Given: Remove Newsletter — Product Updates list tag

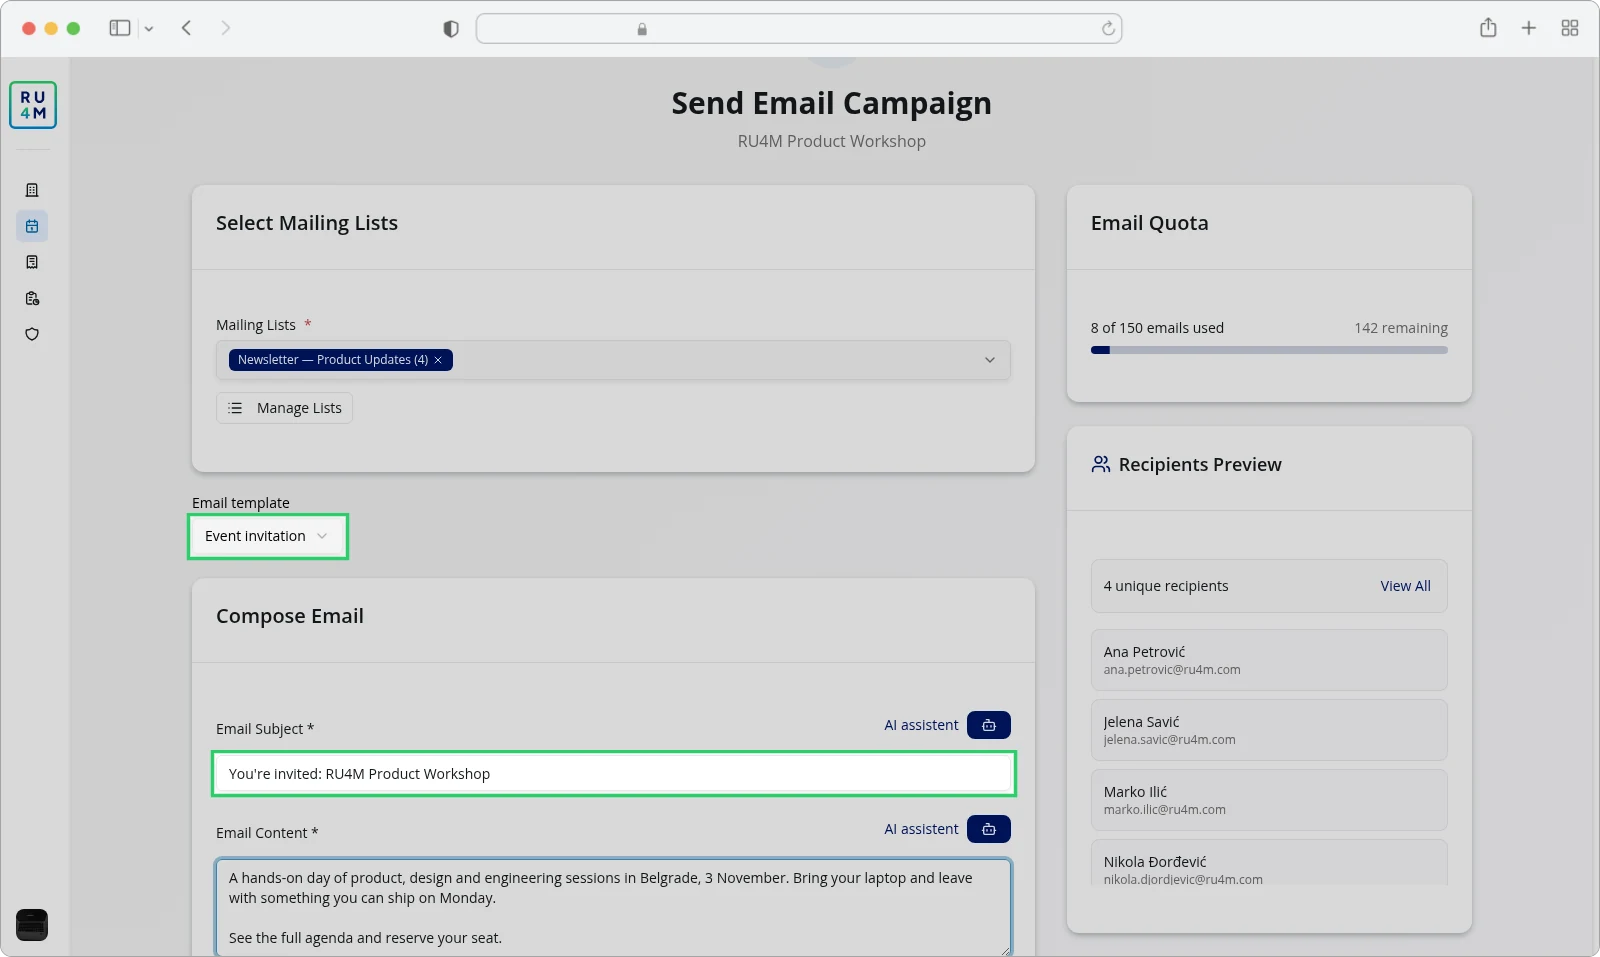Looking at the screenshot, I should pyautogui.click(x=438, y=360).
